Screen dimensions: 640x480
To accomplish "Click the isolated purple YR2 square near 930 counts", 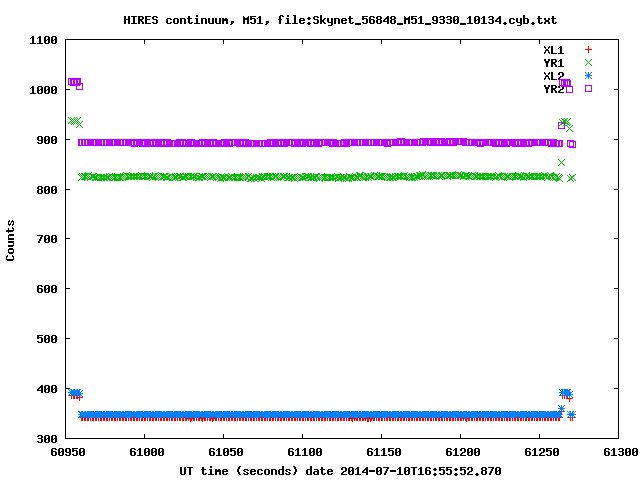I will 561,125.
